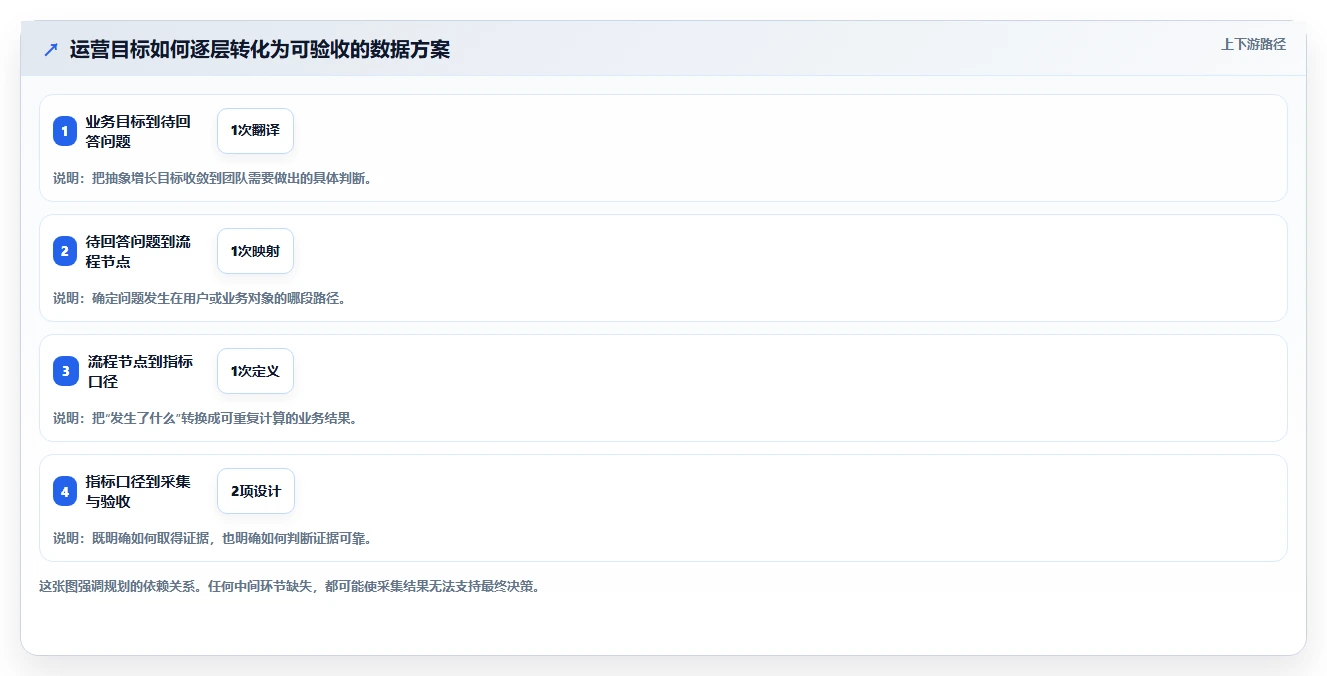
Task: Click the step 3 number badge
Action: coord(65,371)
